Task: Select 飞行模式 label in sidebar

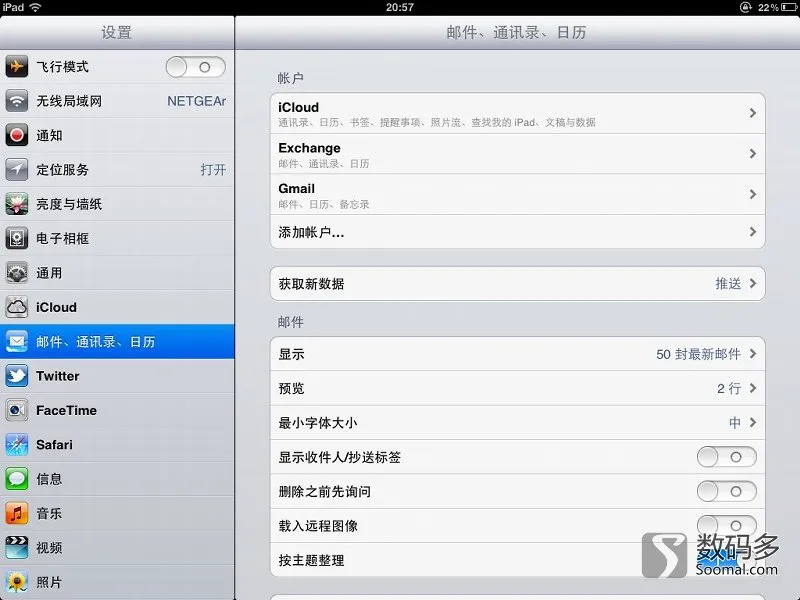Action: (62, 67)
